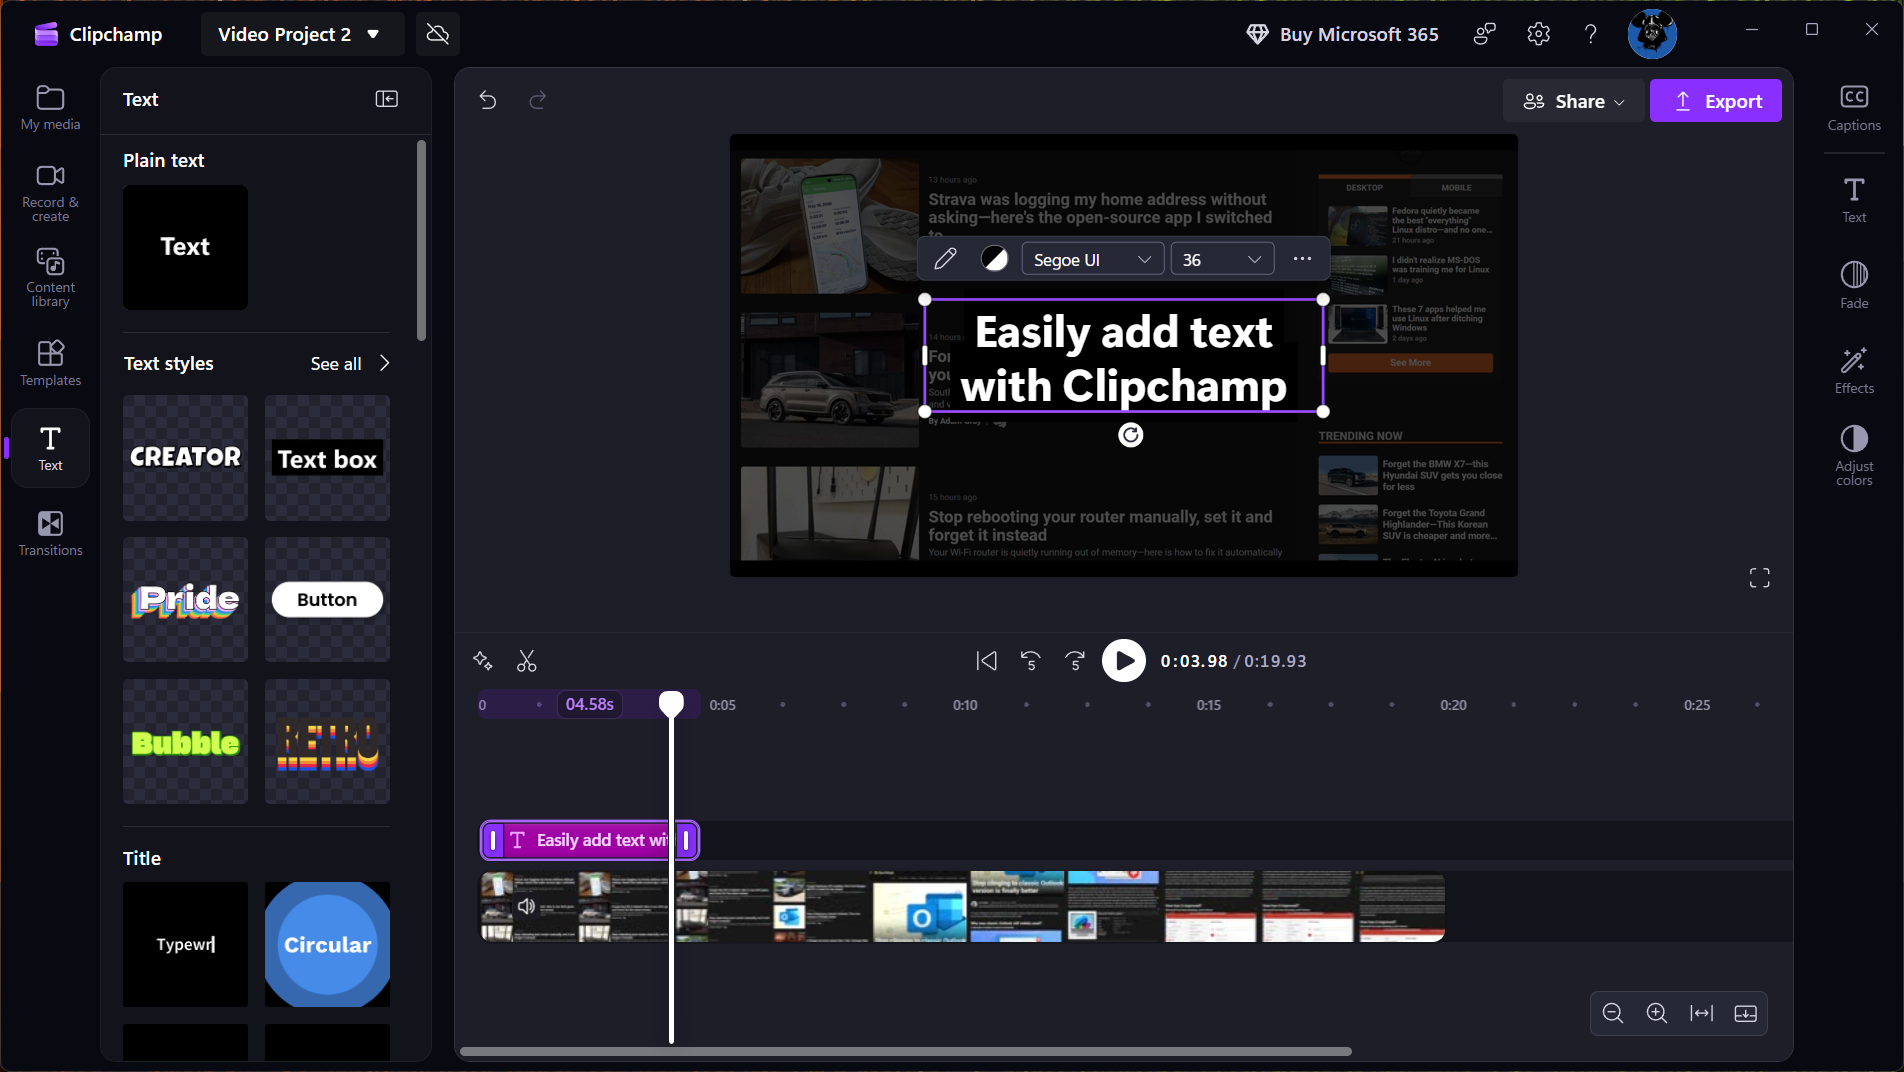The image size is (1904, 1072).
Task: Open the Help menu
Action: click(x=1591, y=34)
